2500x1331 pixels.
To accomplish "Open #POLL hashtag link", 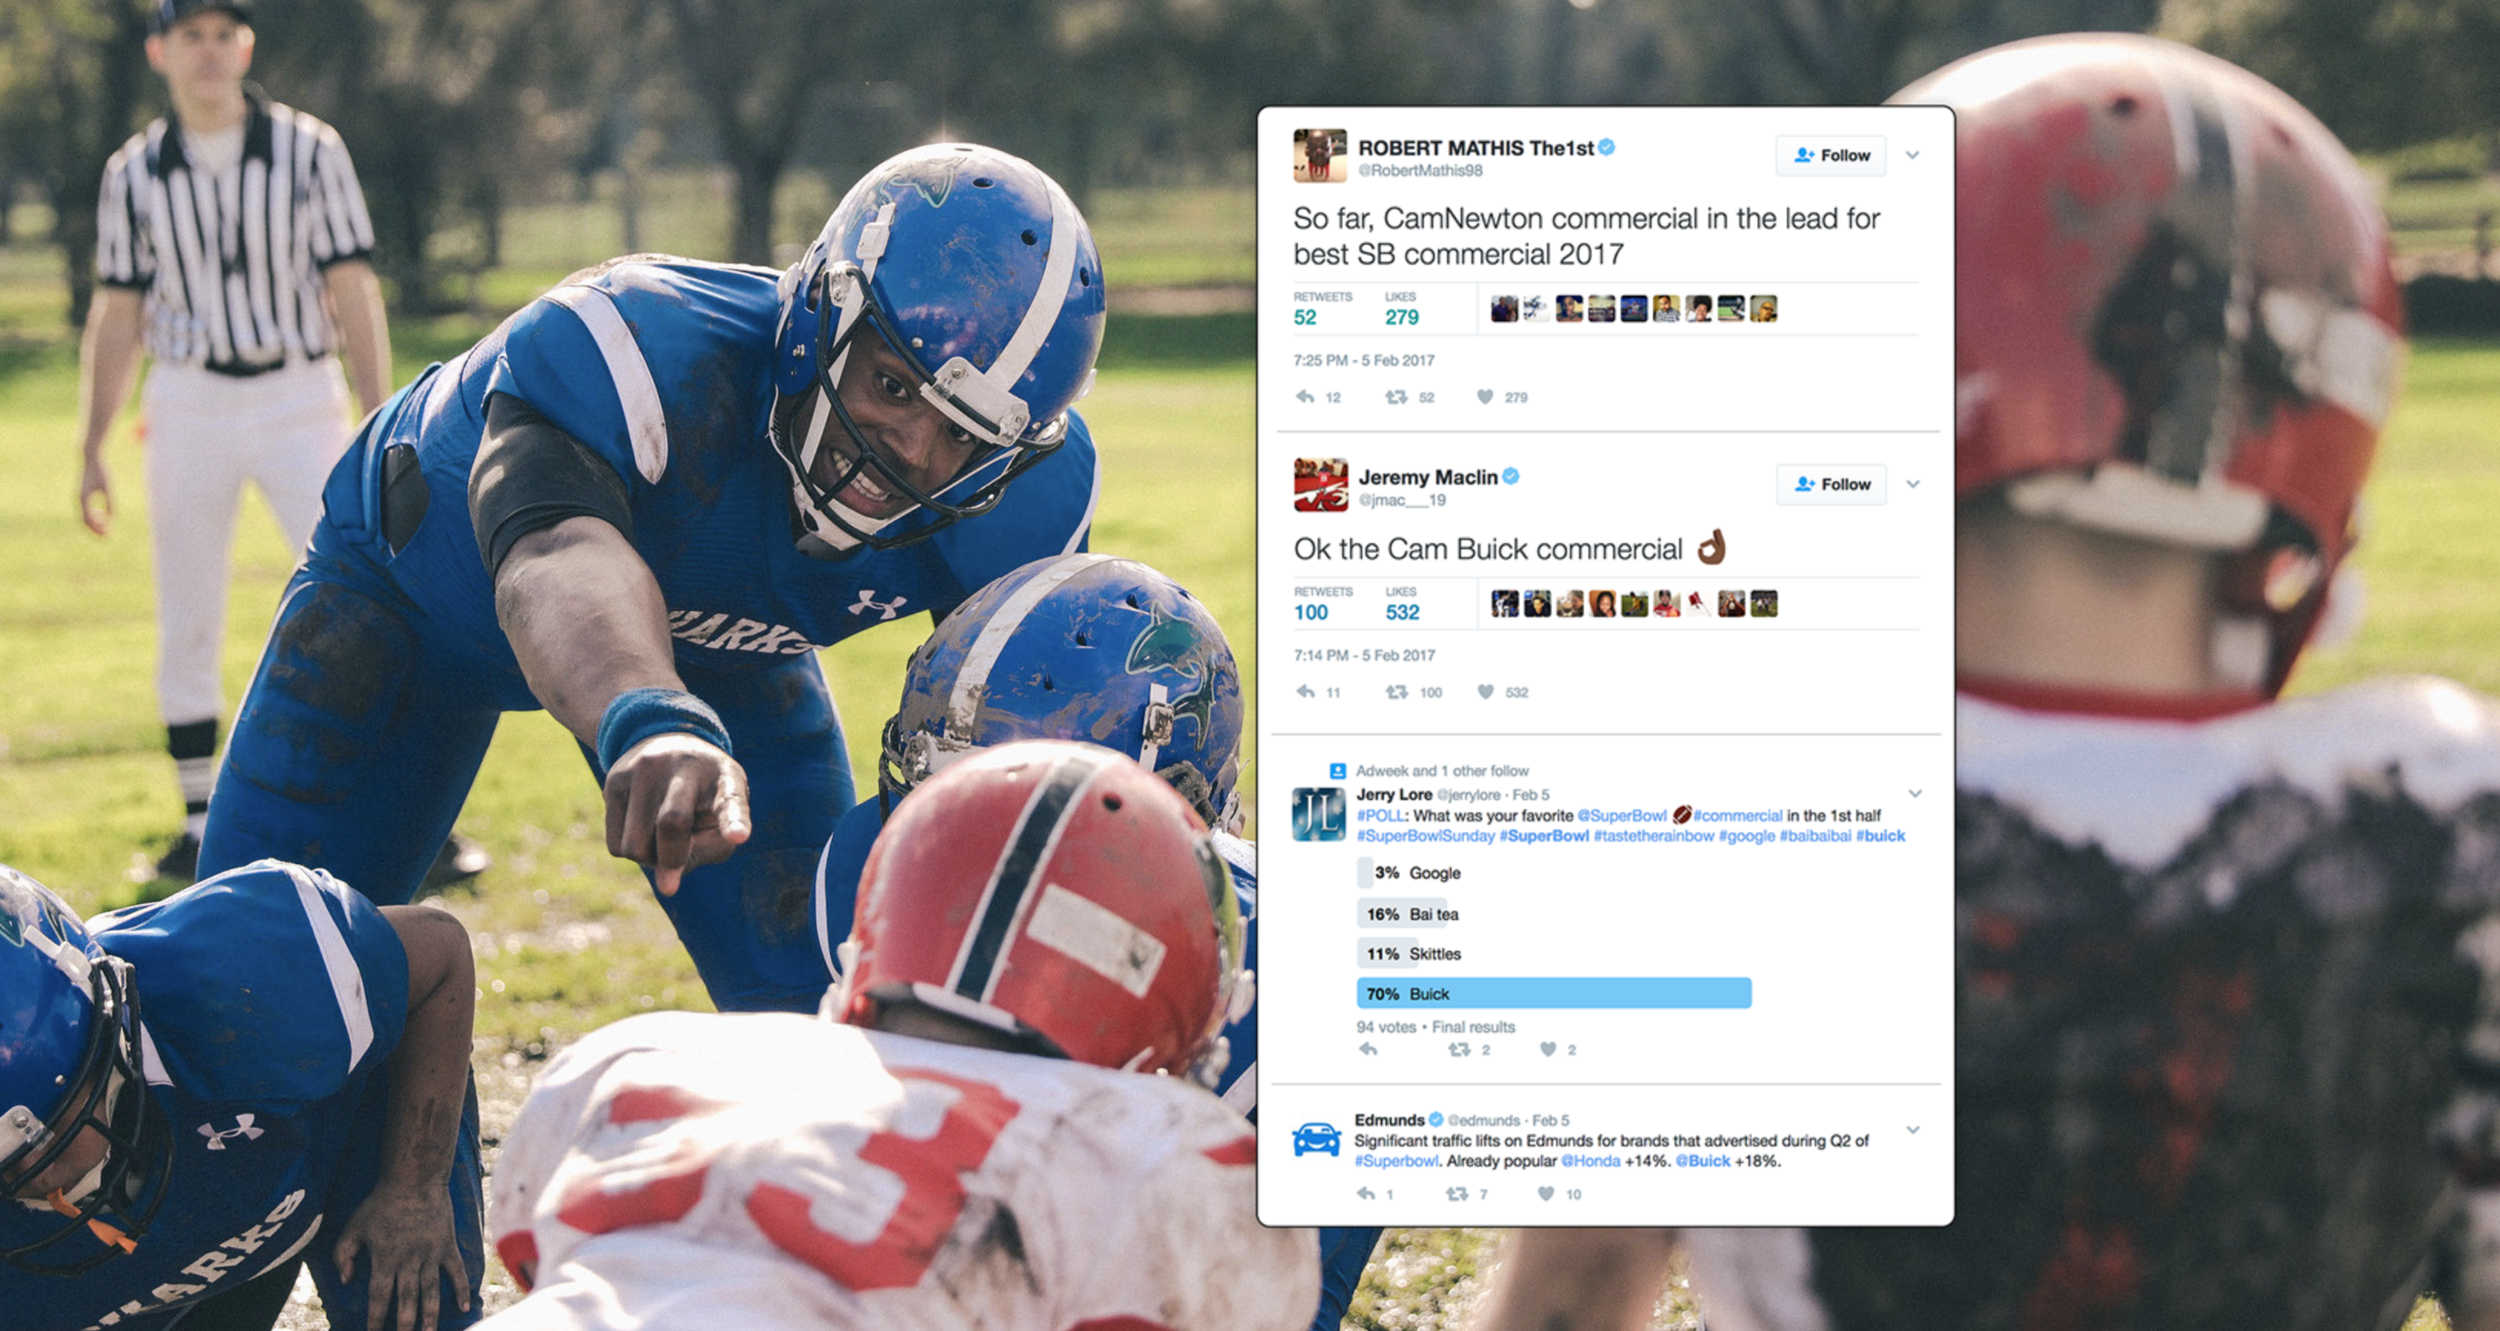I will (x=1381, y=816).
